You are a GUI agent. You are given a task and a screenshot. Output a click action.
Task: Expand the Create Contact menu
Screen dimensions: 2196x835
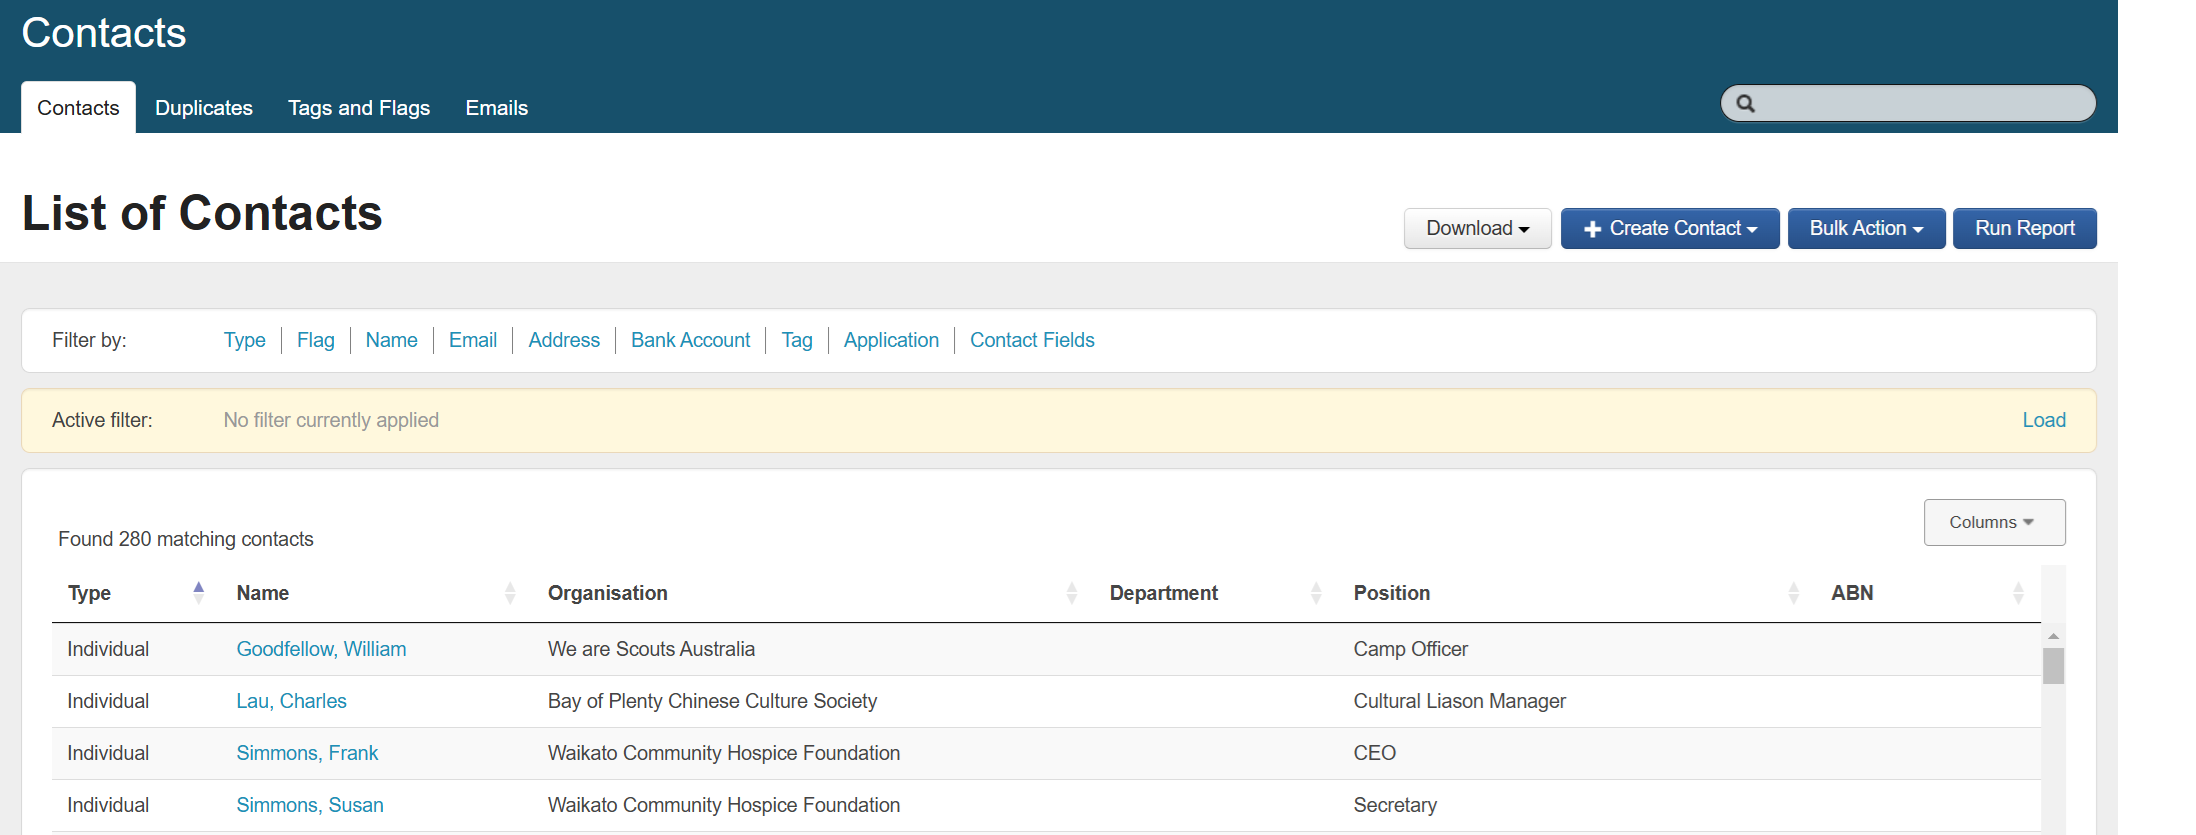(x=1669, y=229)
